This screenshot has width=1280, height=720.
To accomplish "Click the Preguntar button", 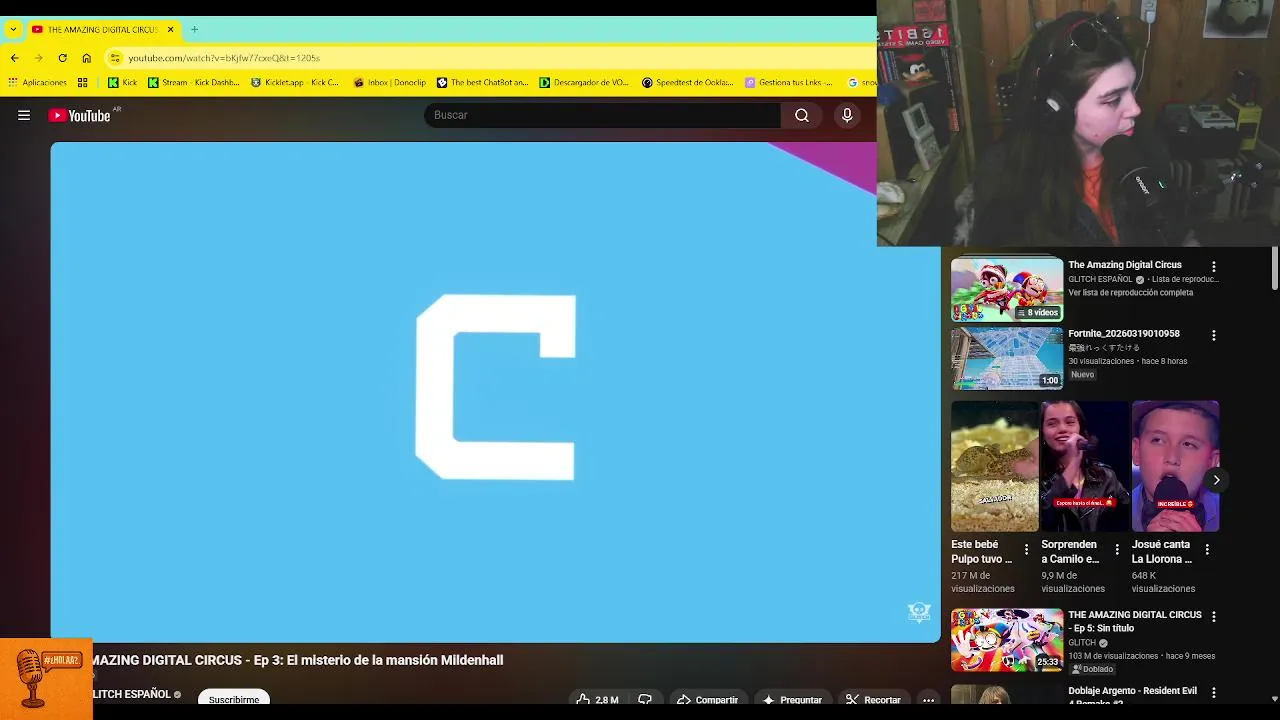I will (x=791, y=700).
